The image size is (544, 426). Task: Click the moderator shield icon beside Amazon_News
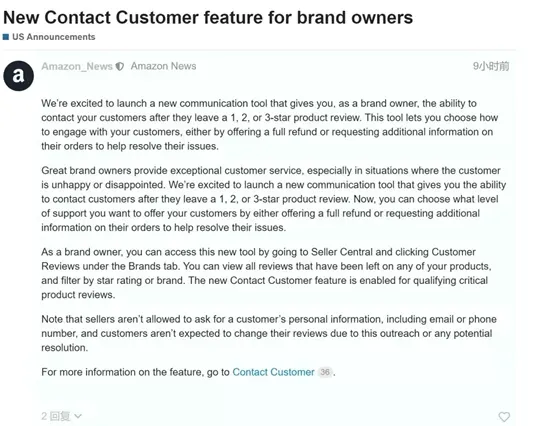pos(120,66)
